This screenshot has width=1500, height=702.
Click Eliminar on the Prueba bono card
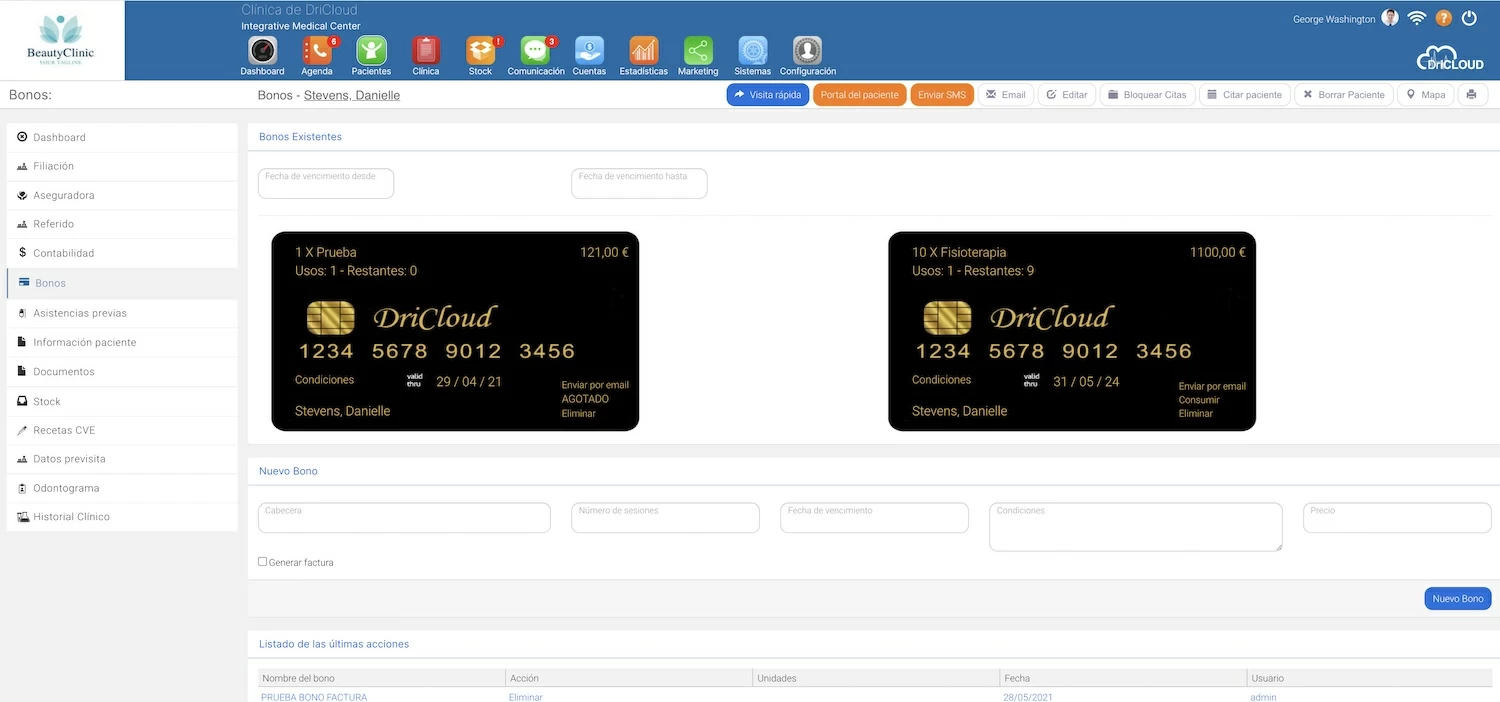point(579,413)
